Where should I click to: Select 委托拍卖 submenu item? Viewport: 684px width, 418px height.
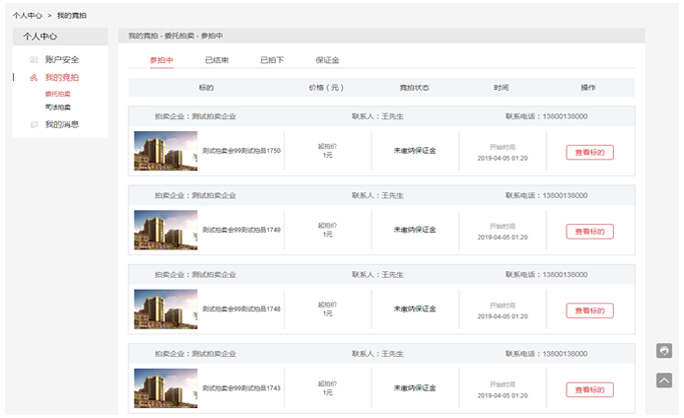point(58,94)
